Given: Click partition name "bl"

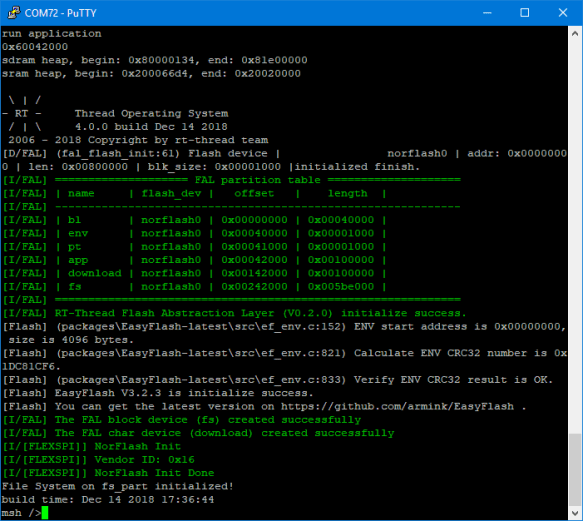Looking at the screenshot, I should click(x=74, y=220).
